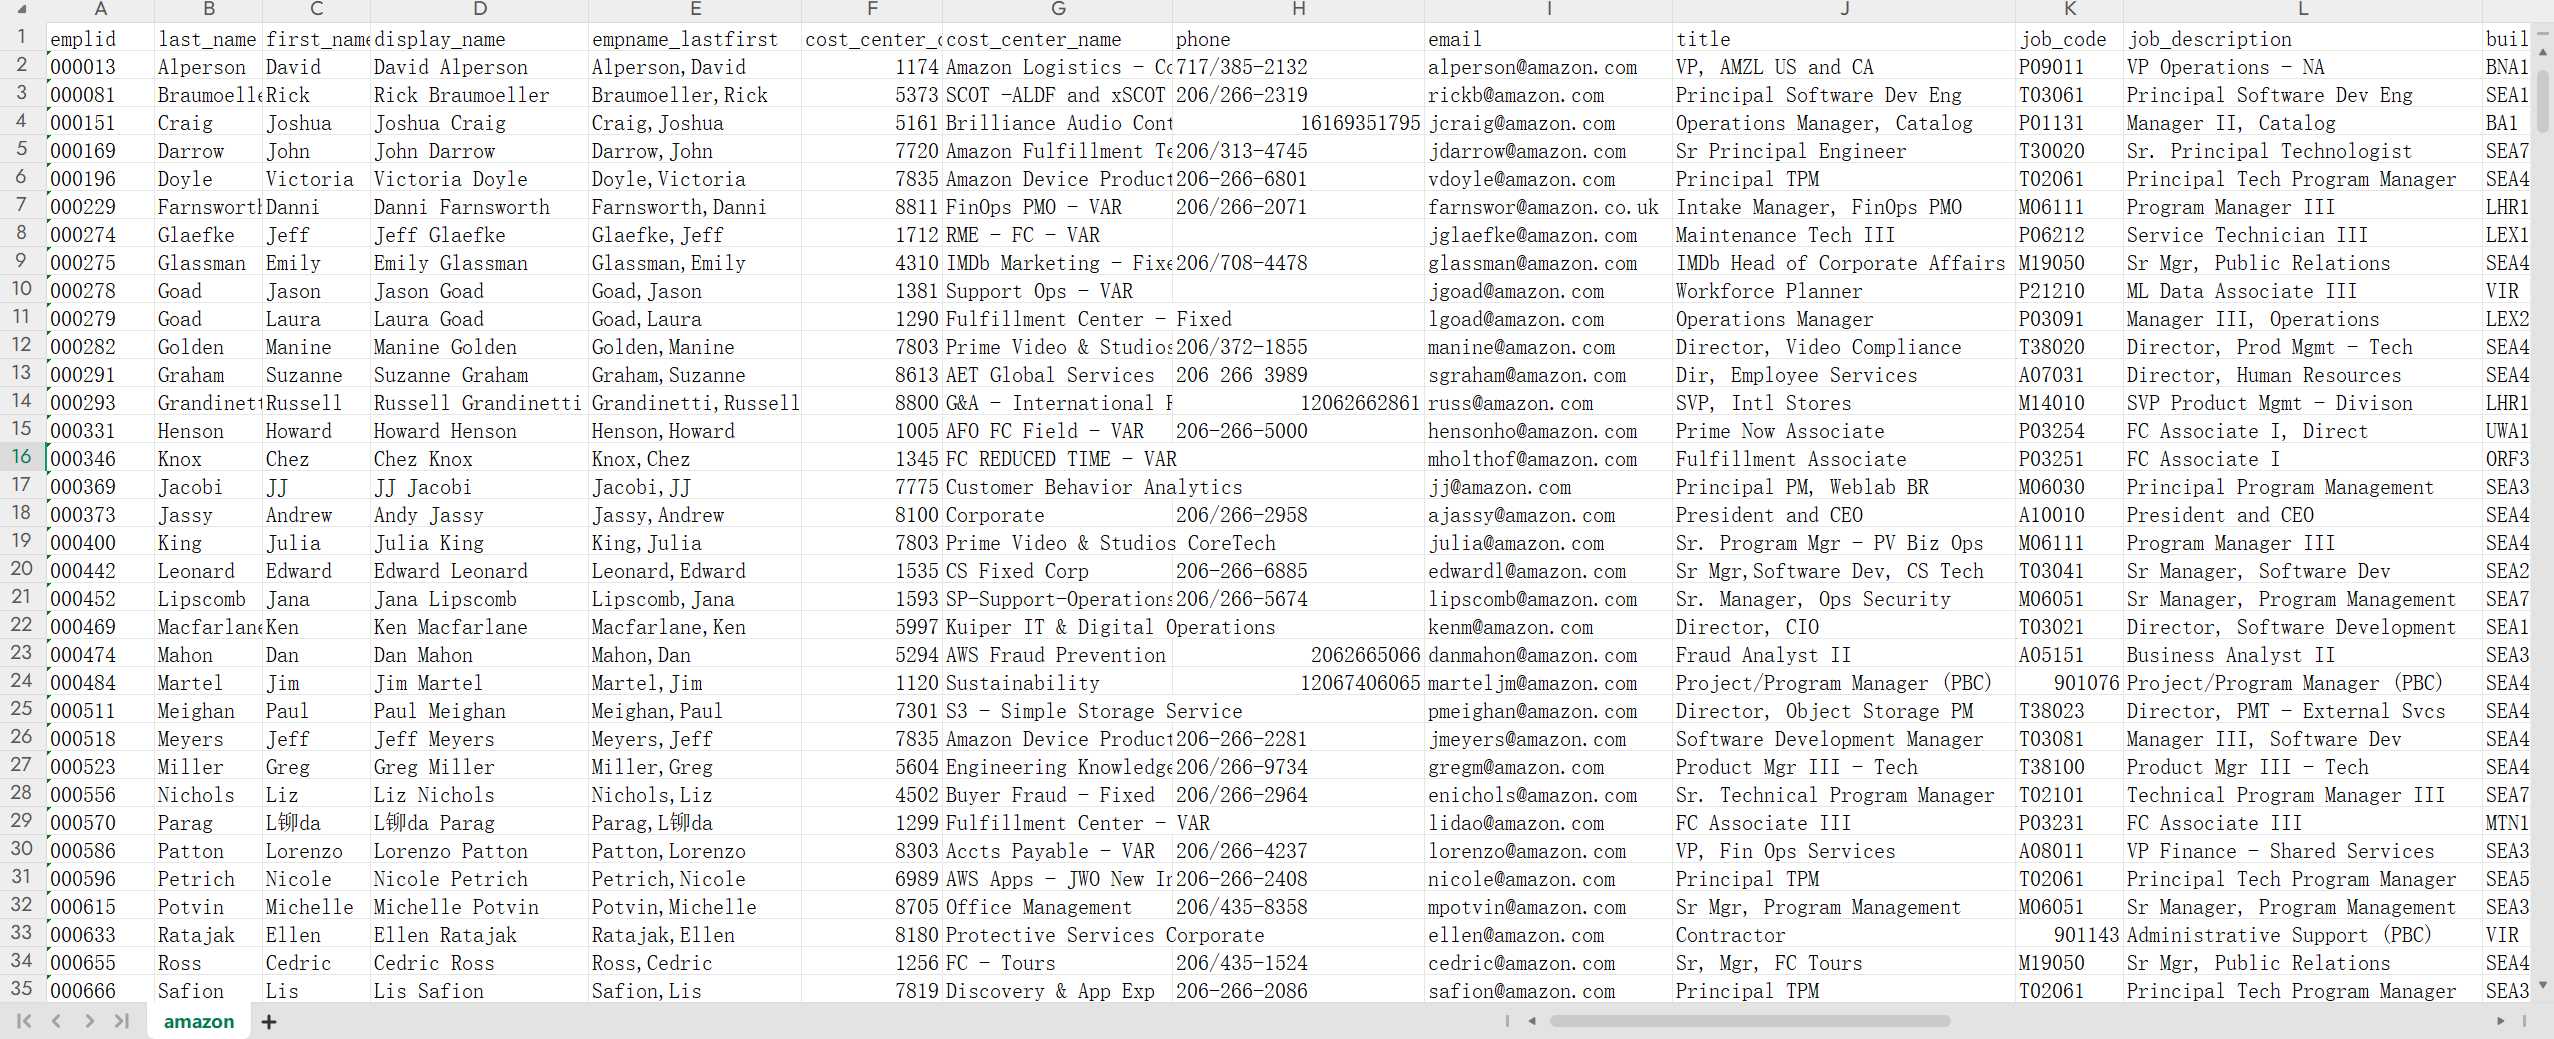
Task: Select row 16 header
Action: (22, 458)
